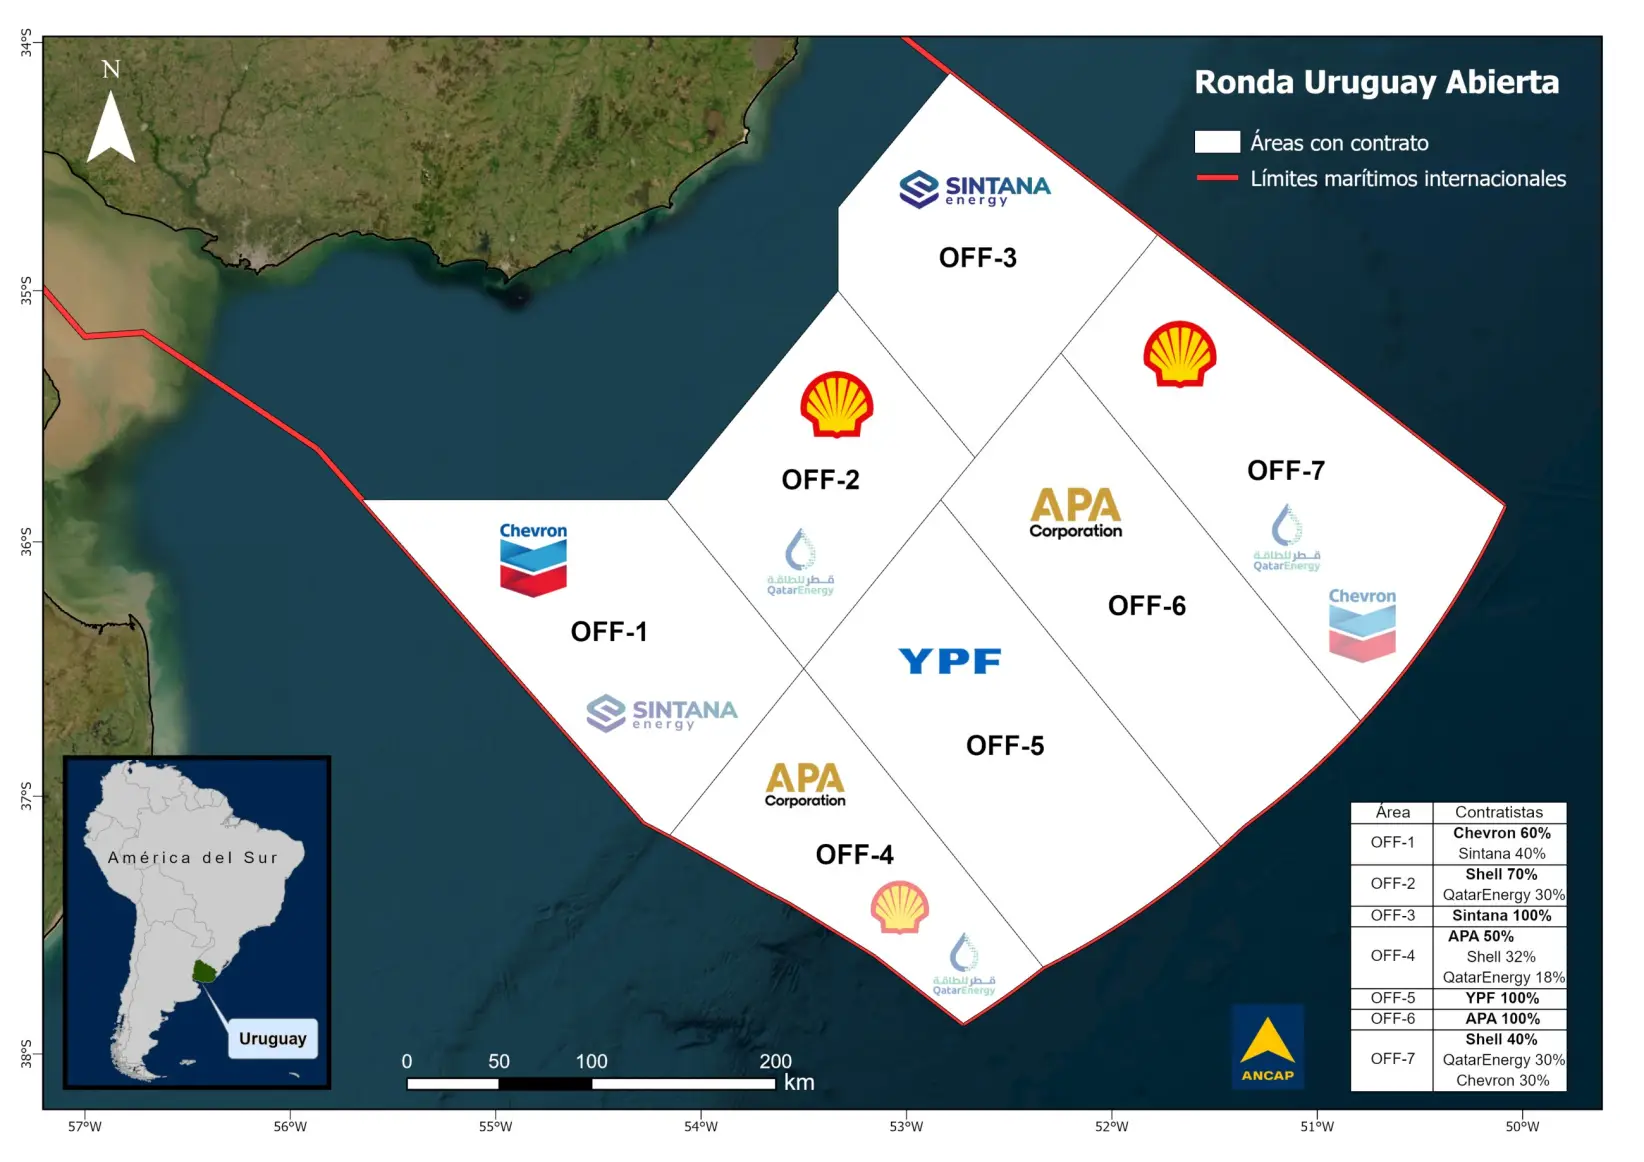Viewport: 1644px width, 1162px height.
Task: Click the 'Contratistas' table header
Action: [x=1498, y=812]
